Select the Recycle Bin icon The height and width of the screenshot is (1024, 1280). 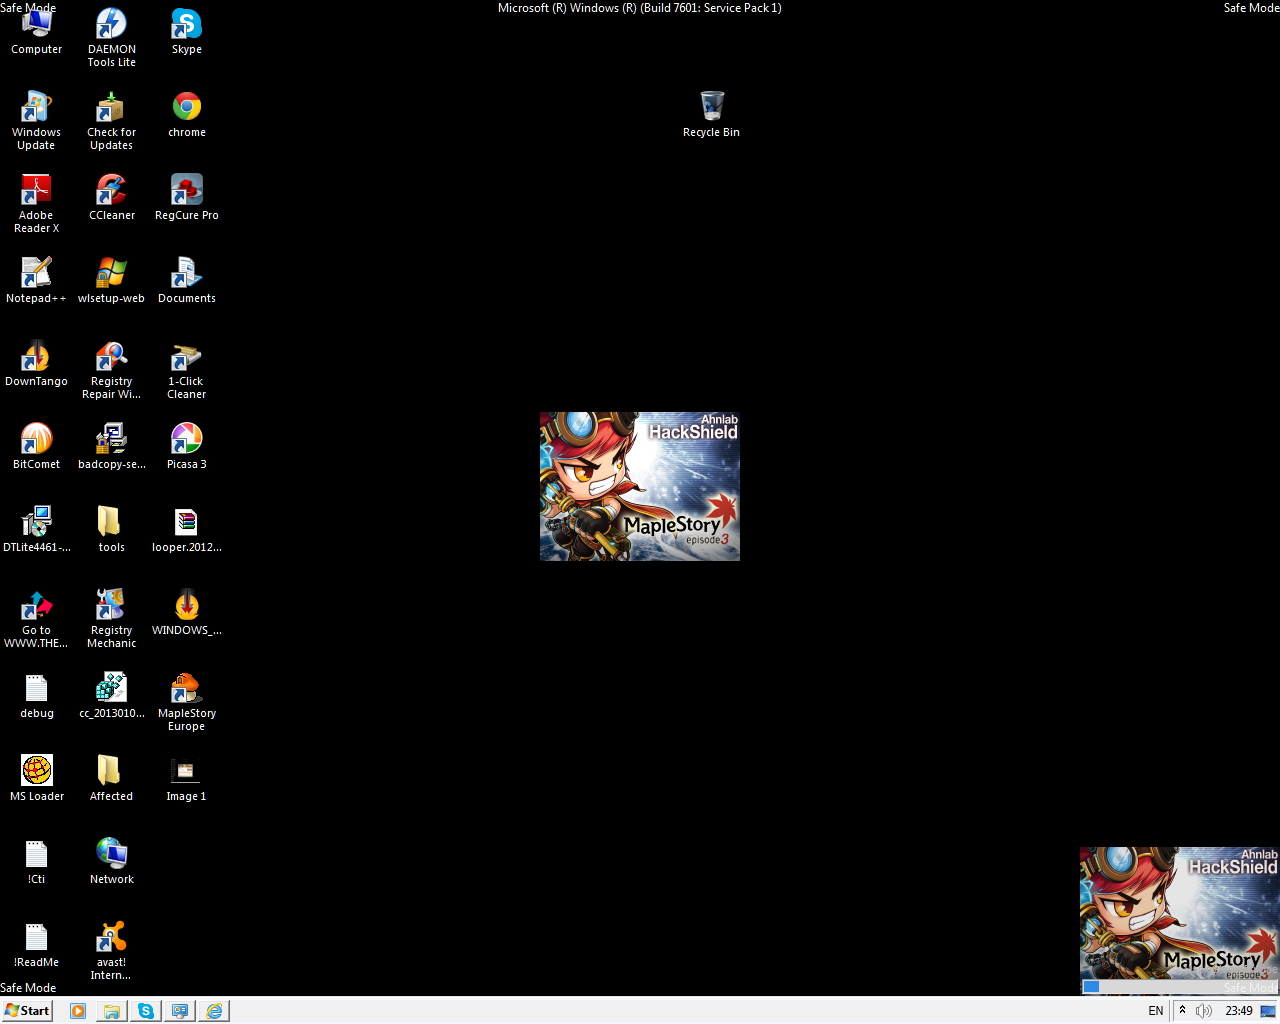click(x=711, y=114)
